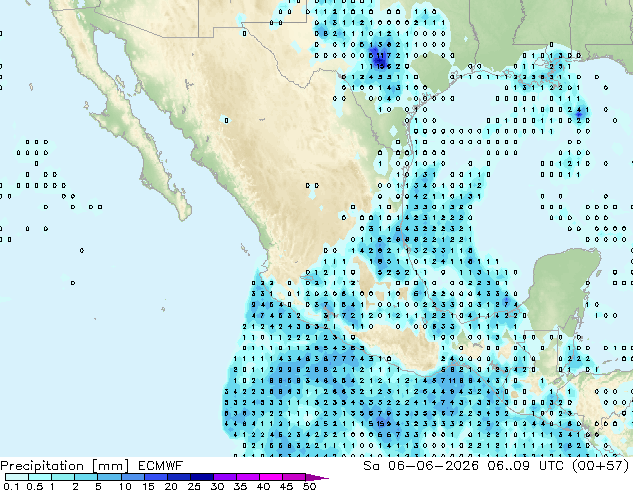Click the "[mm]" unit label
Screen dimensions: 634x490
pos(110,467)
